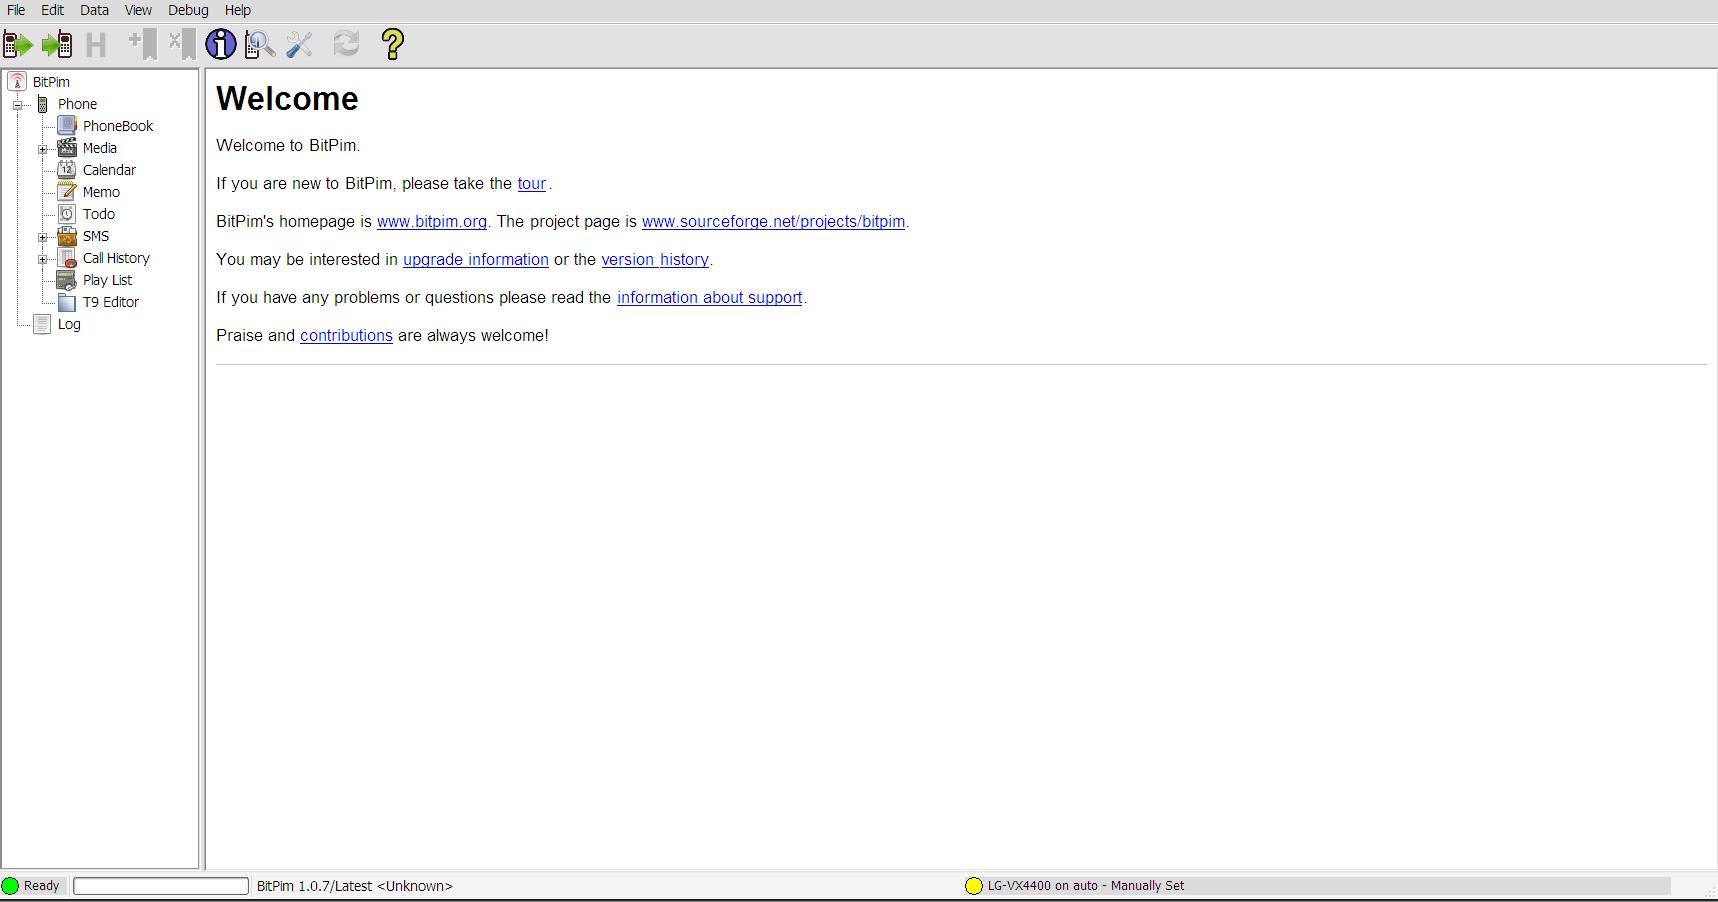This screenshot has width=1718, height=902.
Task: Select the Call History label in tree
Action: [116, 258]
